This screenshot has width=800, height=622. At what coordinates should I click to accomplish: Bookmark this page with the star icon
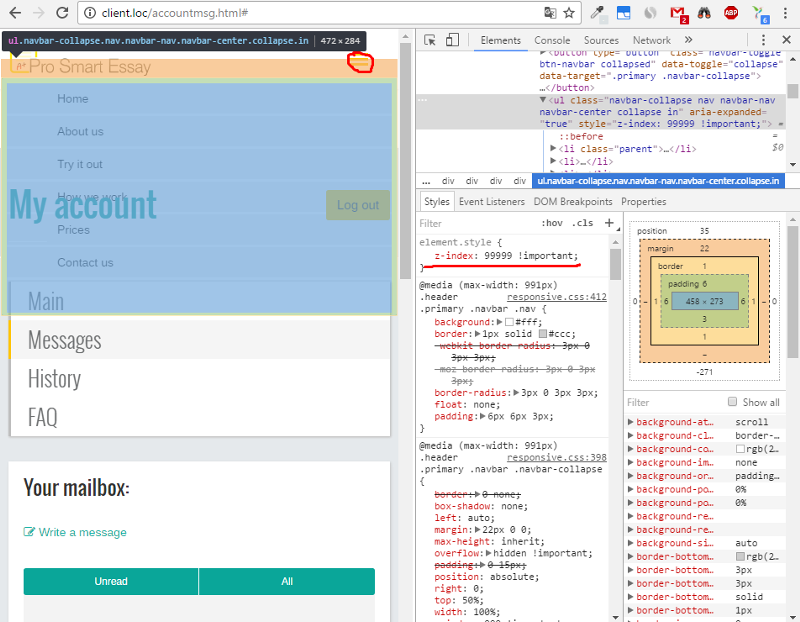[569, 13]
